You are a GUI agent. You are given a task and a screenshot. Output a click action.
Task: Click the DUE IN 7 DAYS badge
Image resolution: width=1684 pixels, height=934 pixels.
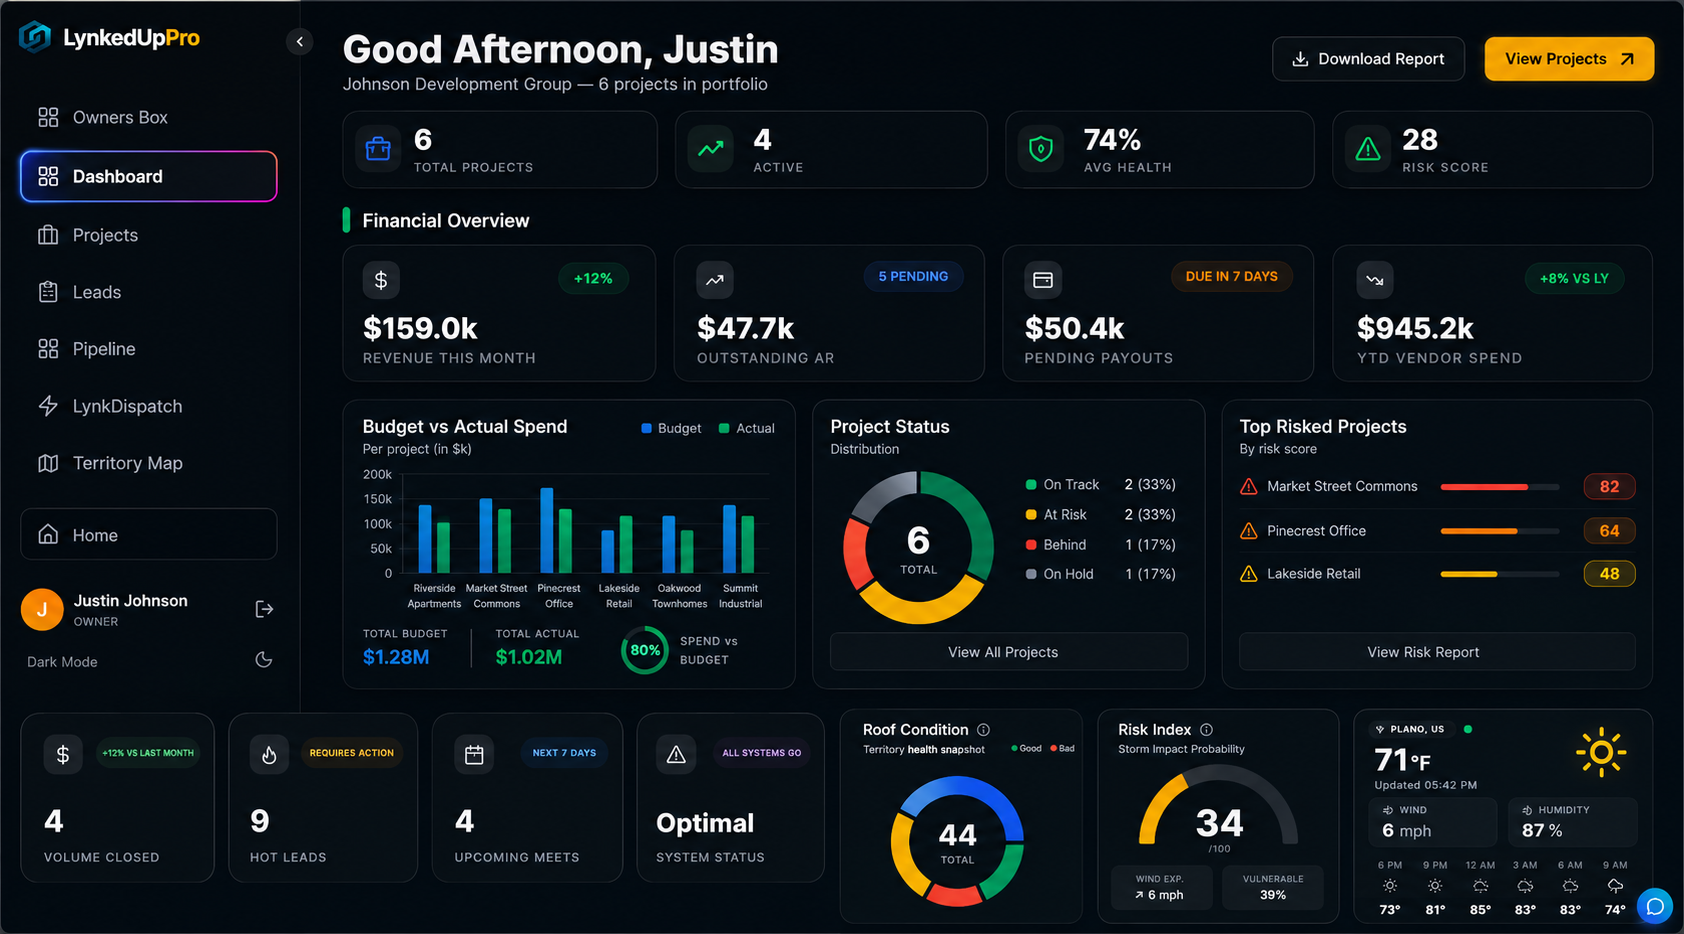[1232, 276]
